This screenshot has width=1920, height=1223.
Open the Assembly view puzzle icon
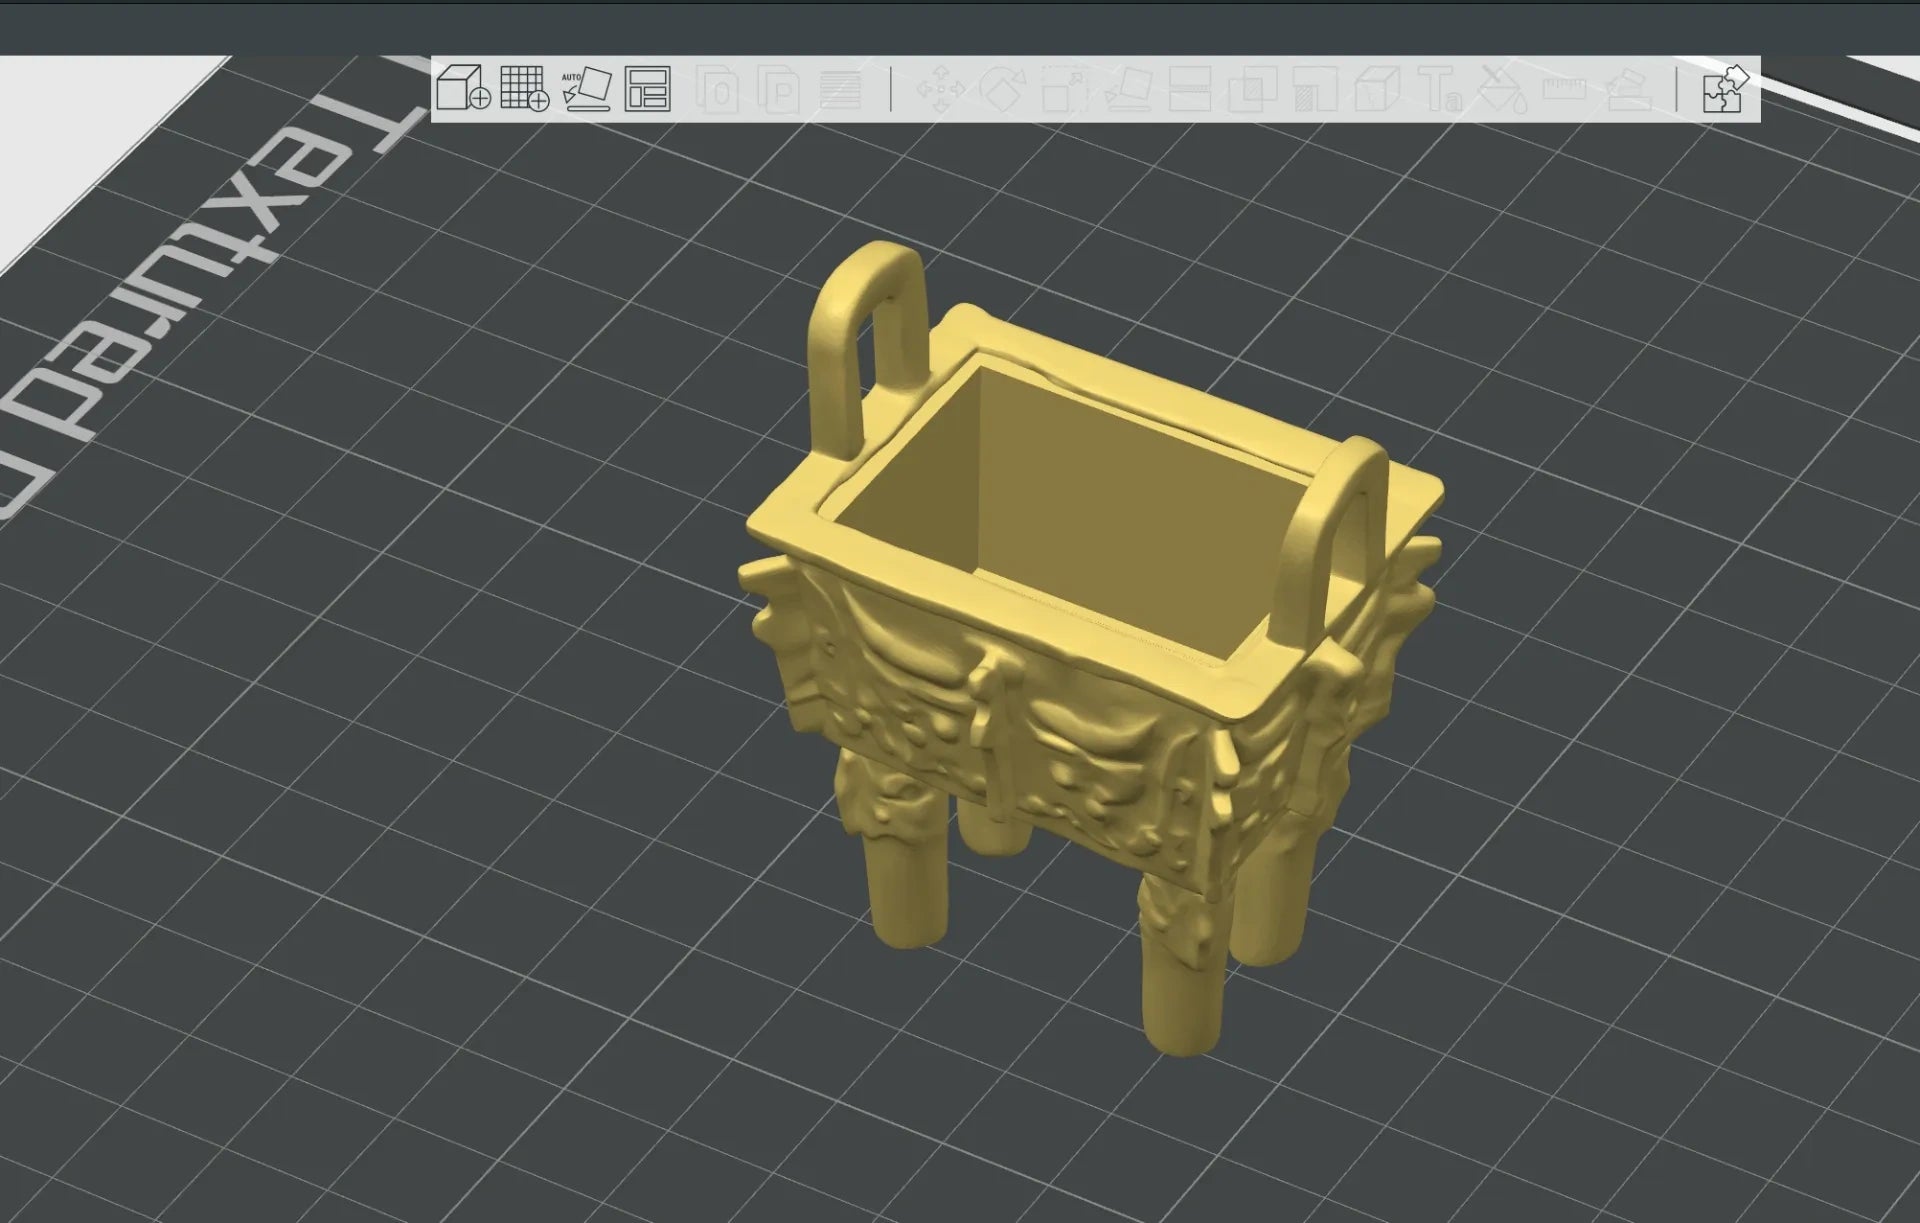[1725, 88]
